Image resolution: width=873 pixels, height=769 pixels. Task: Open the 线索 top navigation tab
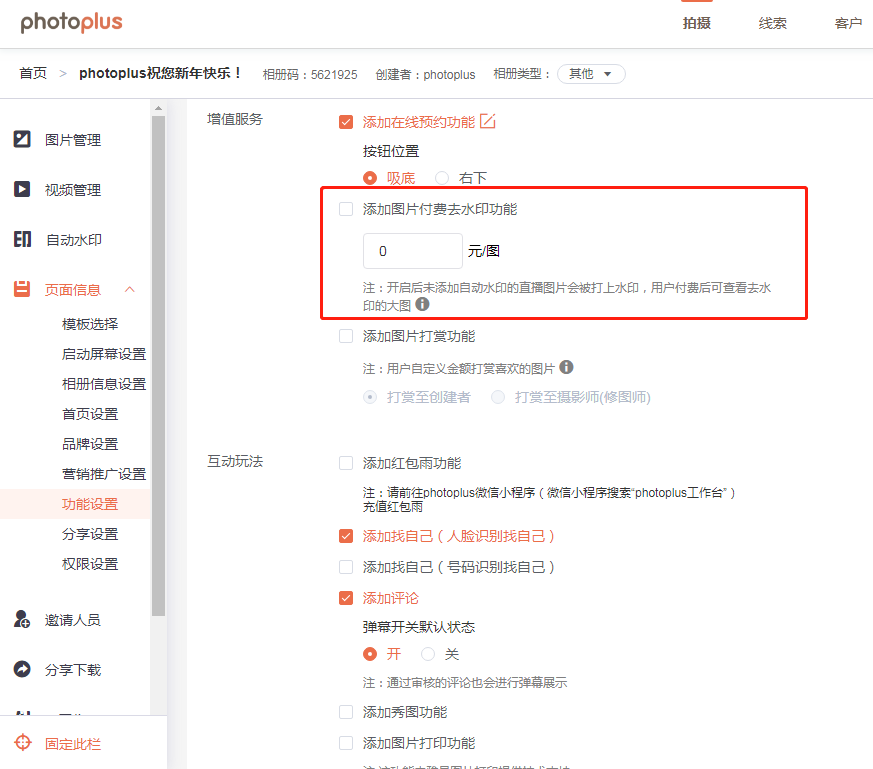(x=772, y=23)
